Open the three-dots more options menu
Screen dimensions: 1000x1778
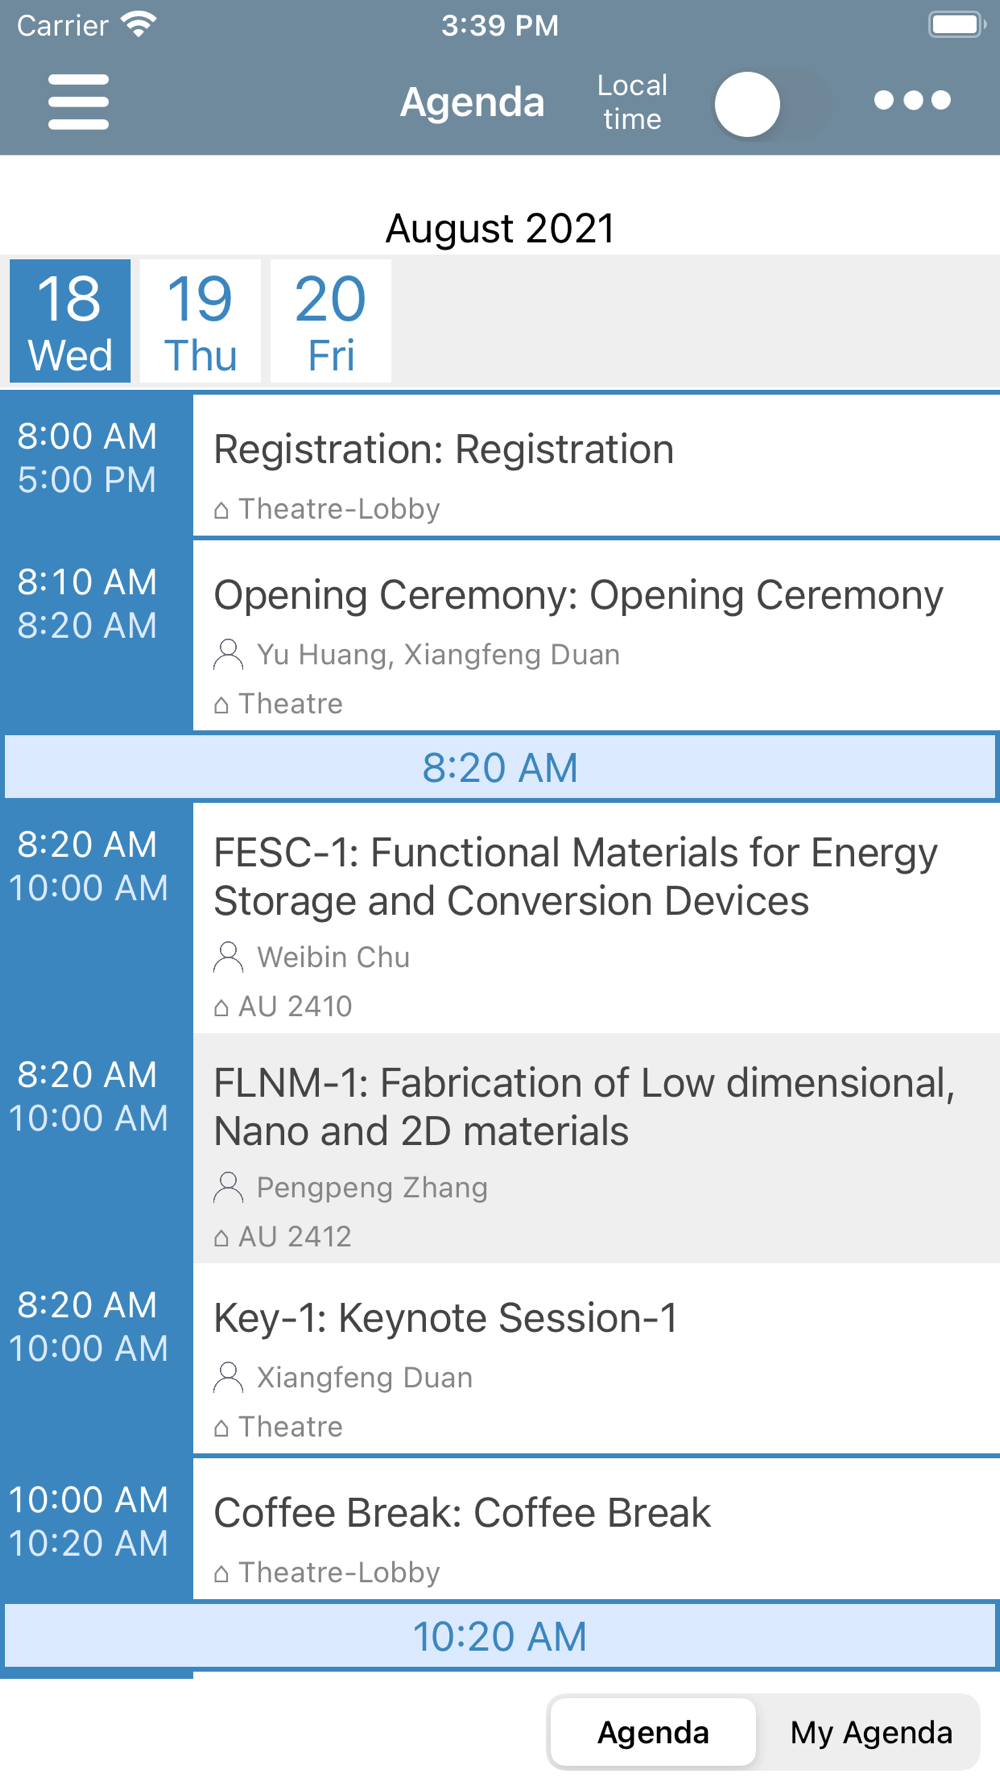coord(912,100)
